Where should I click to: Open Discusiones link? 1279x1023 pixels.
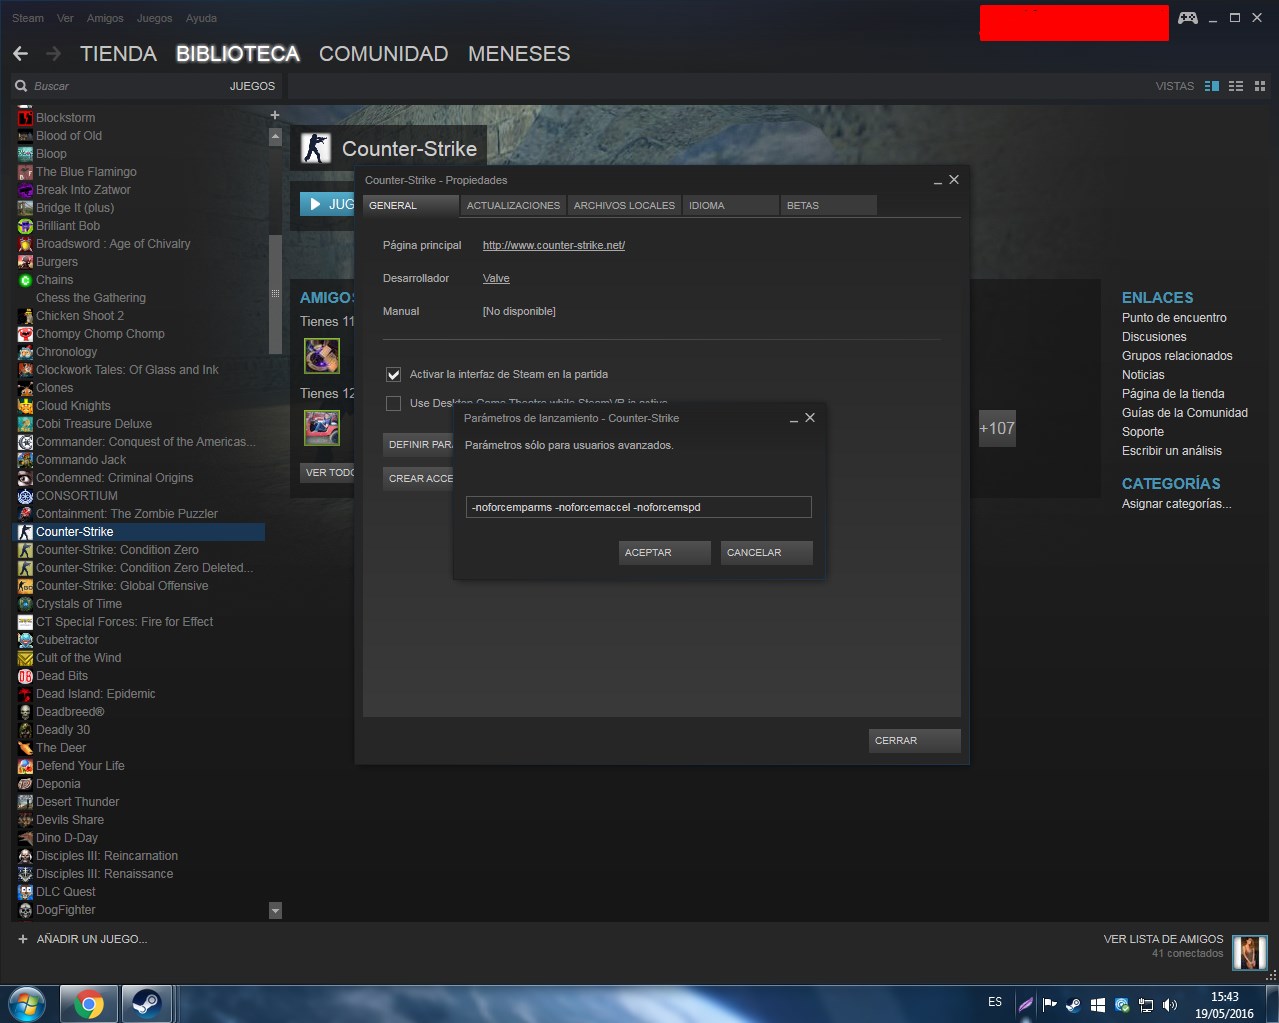click(1154, 337)
